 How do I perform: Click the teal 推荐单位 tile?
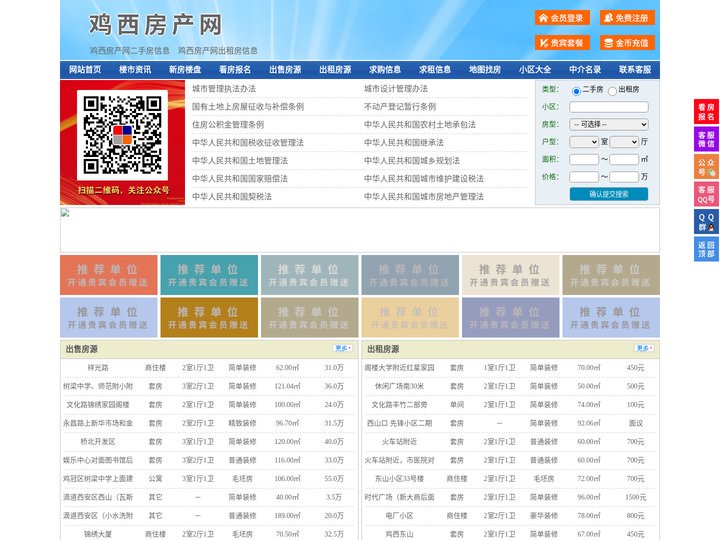209,275
